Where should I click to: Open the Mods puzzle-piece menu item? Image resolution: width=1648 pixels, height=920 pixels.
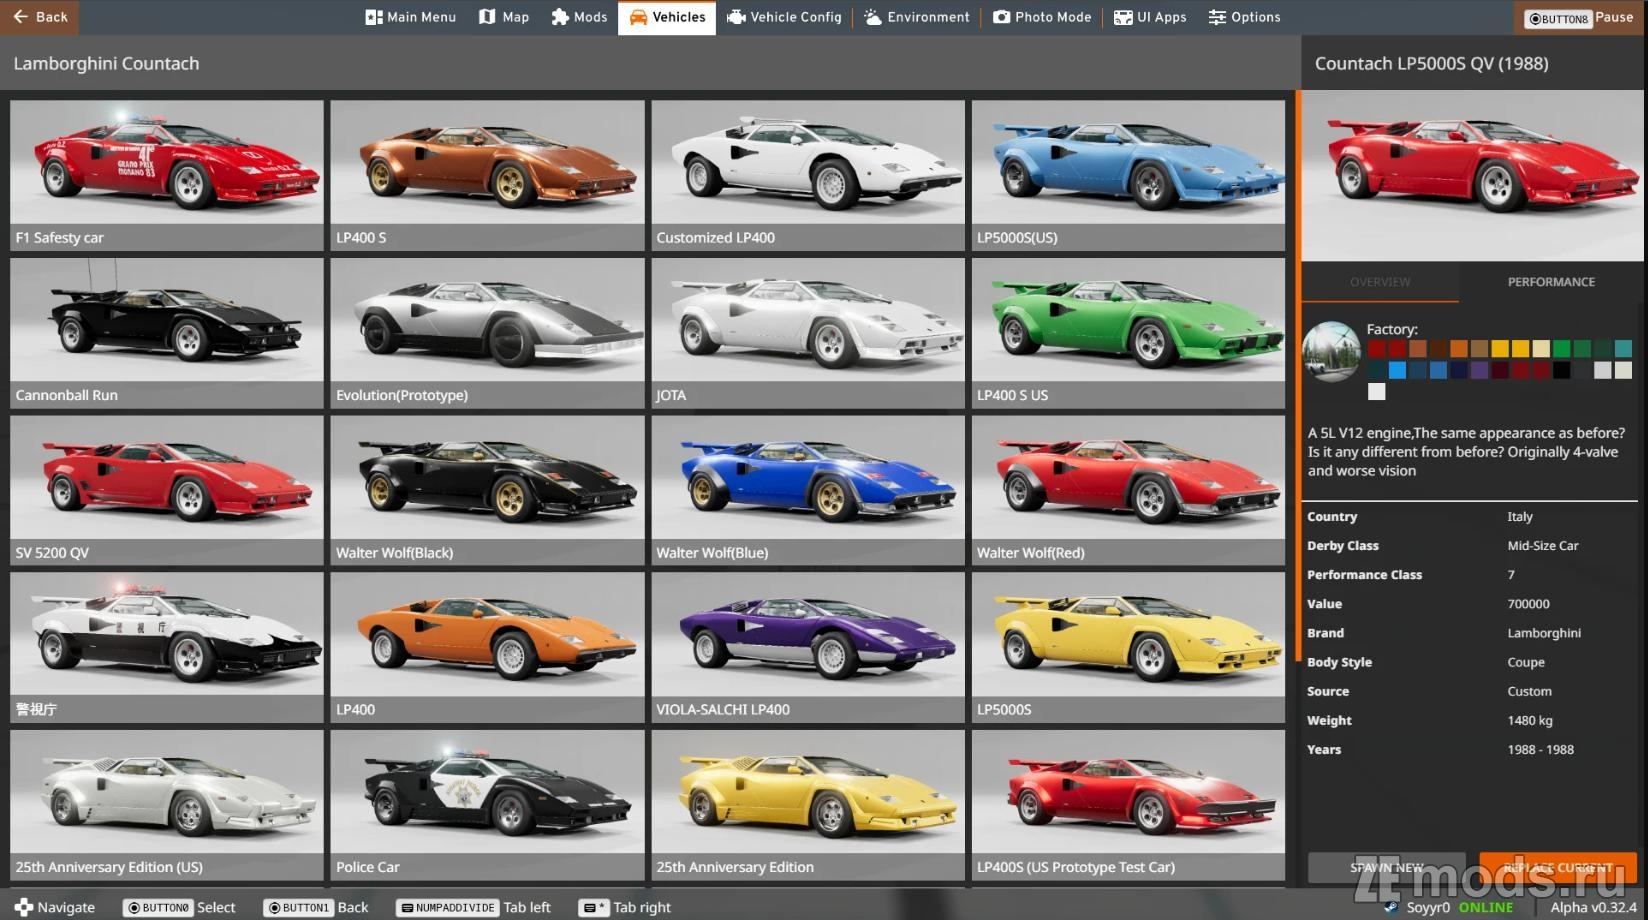pyautogui.click(x=579, y=17)
